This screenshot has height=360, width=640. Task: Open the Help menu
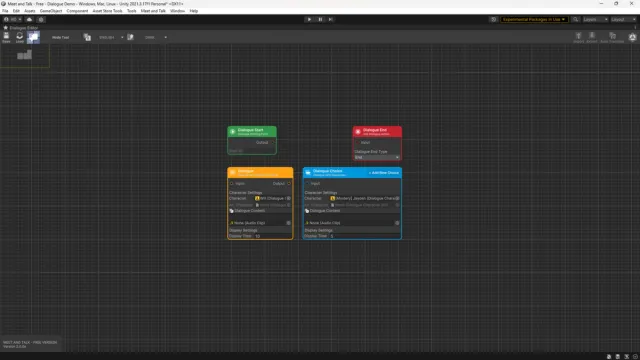(x=193, y=11)
